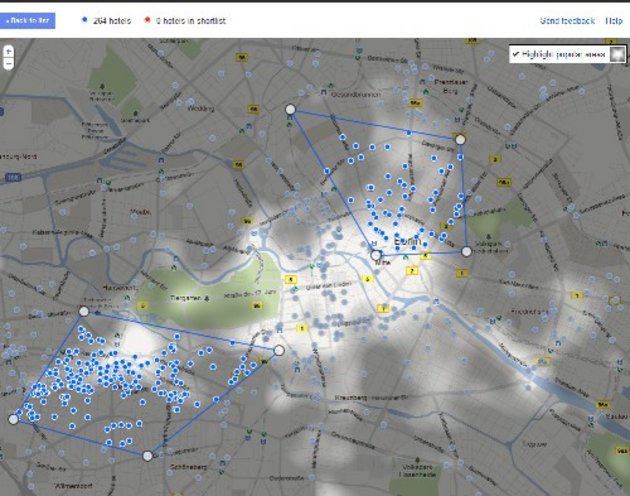The width and height of the screenshot is (630, 496).
Task: Click the polygon vertex handle above Schöneberg
Action: 148,456
